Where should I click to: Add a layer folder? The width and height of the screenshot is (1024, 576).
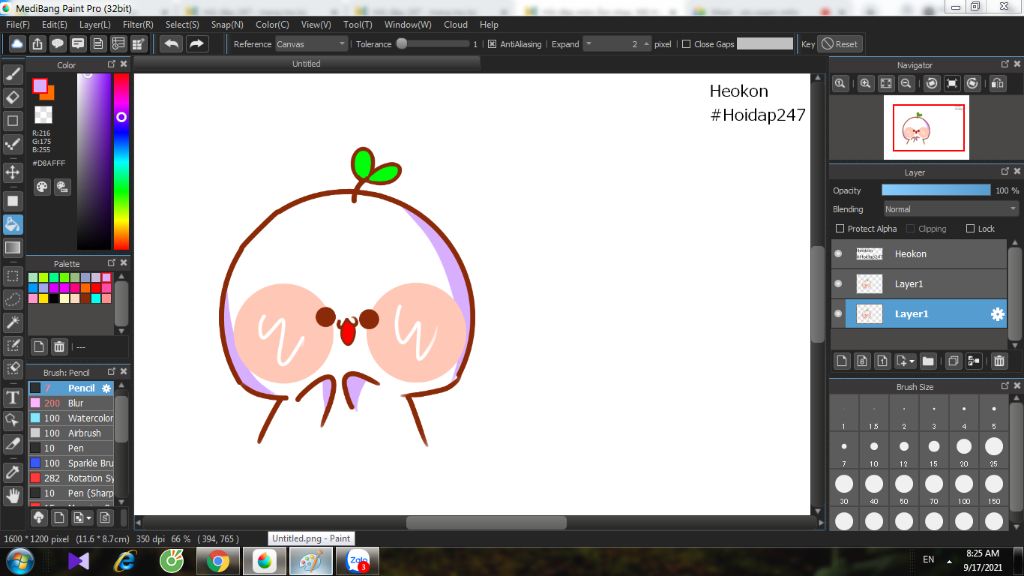928,361
